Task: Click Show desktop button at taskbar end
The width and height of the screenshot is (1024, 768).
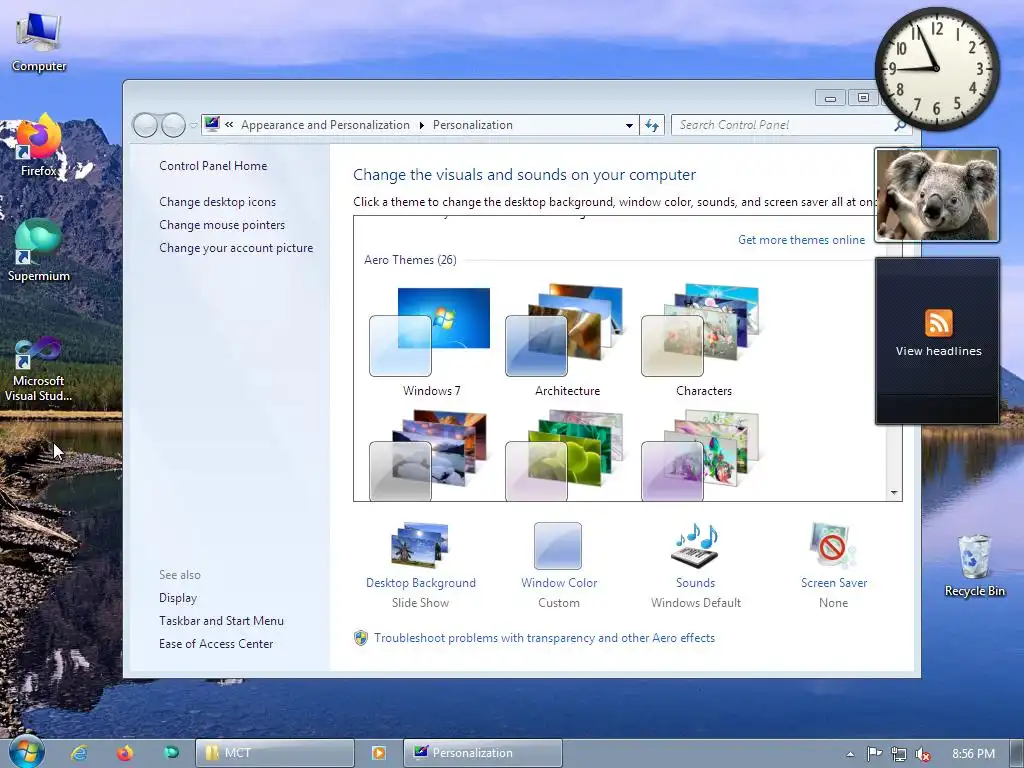Action: click(1017, 754)
